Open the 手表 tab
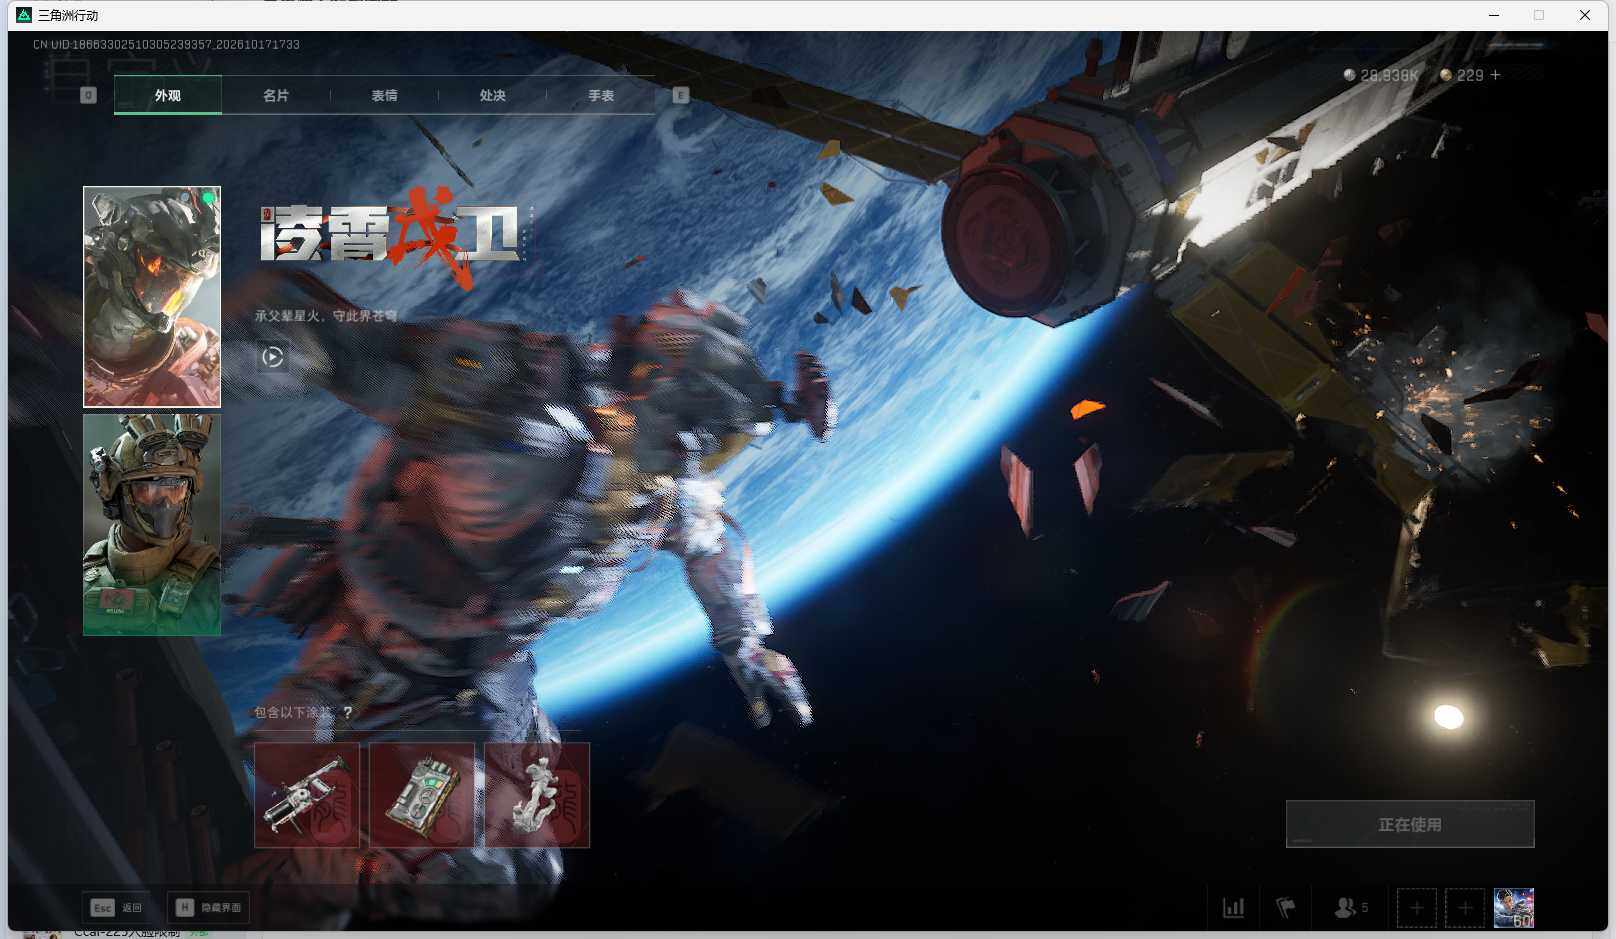Viewport: 1616px width, 939px height. click(600, 96)
